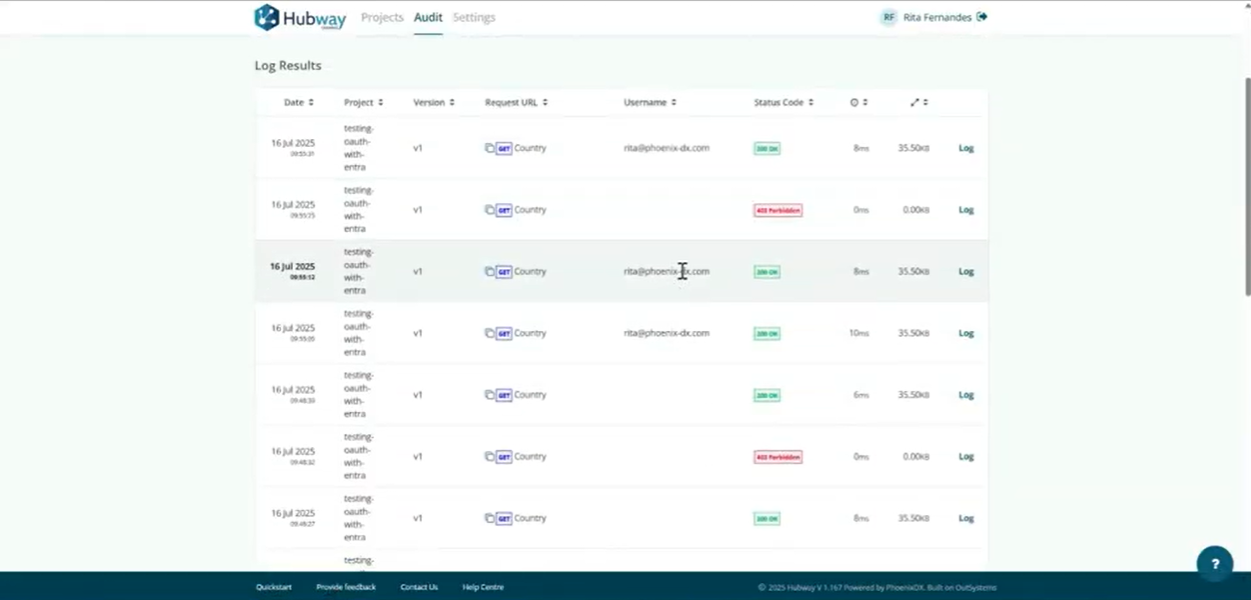Sort the table by Date
The height and width of the screenshot is (600, 1251).
[298, 102]
